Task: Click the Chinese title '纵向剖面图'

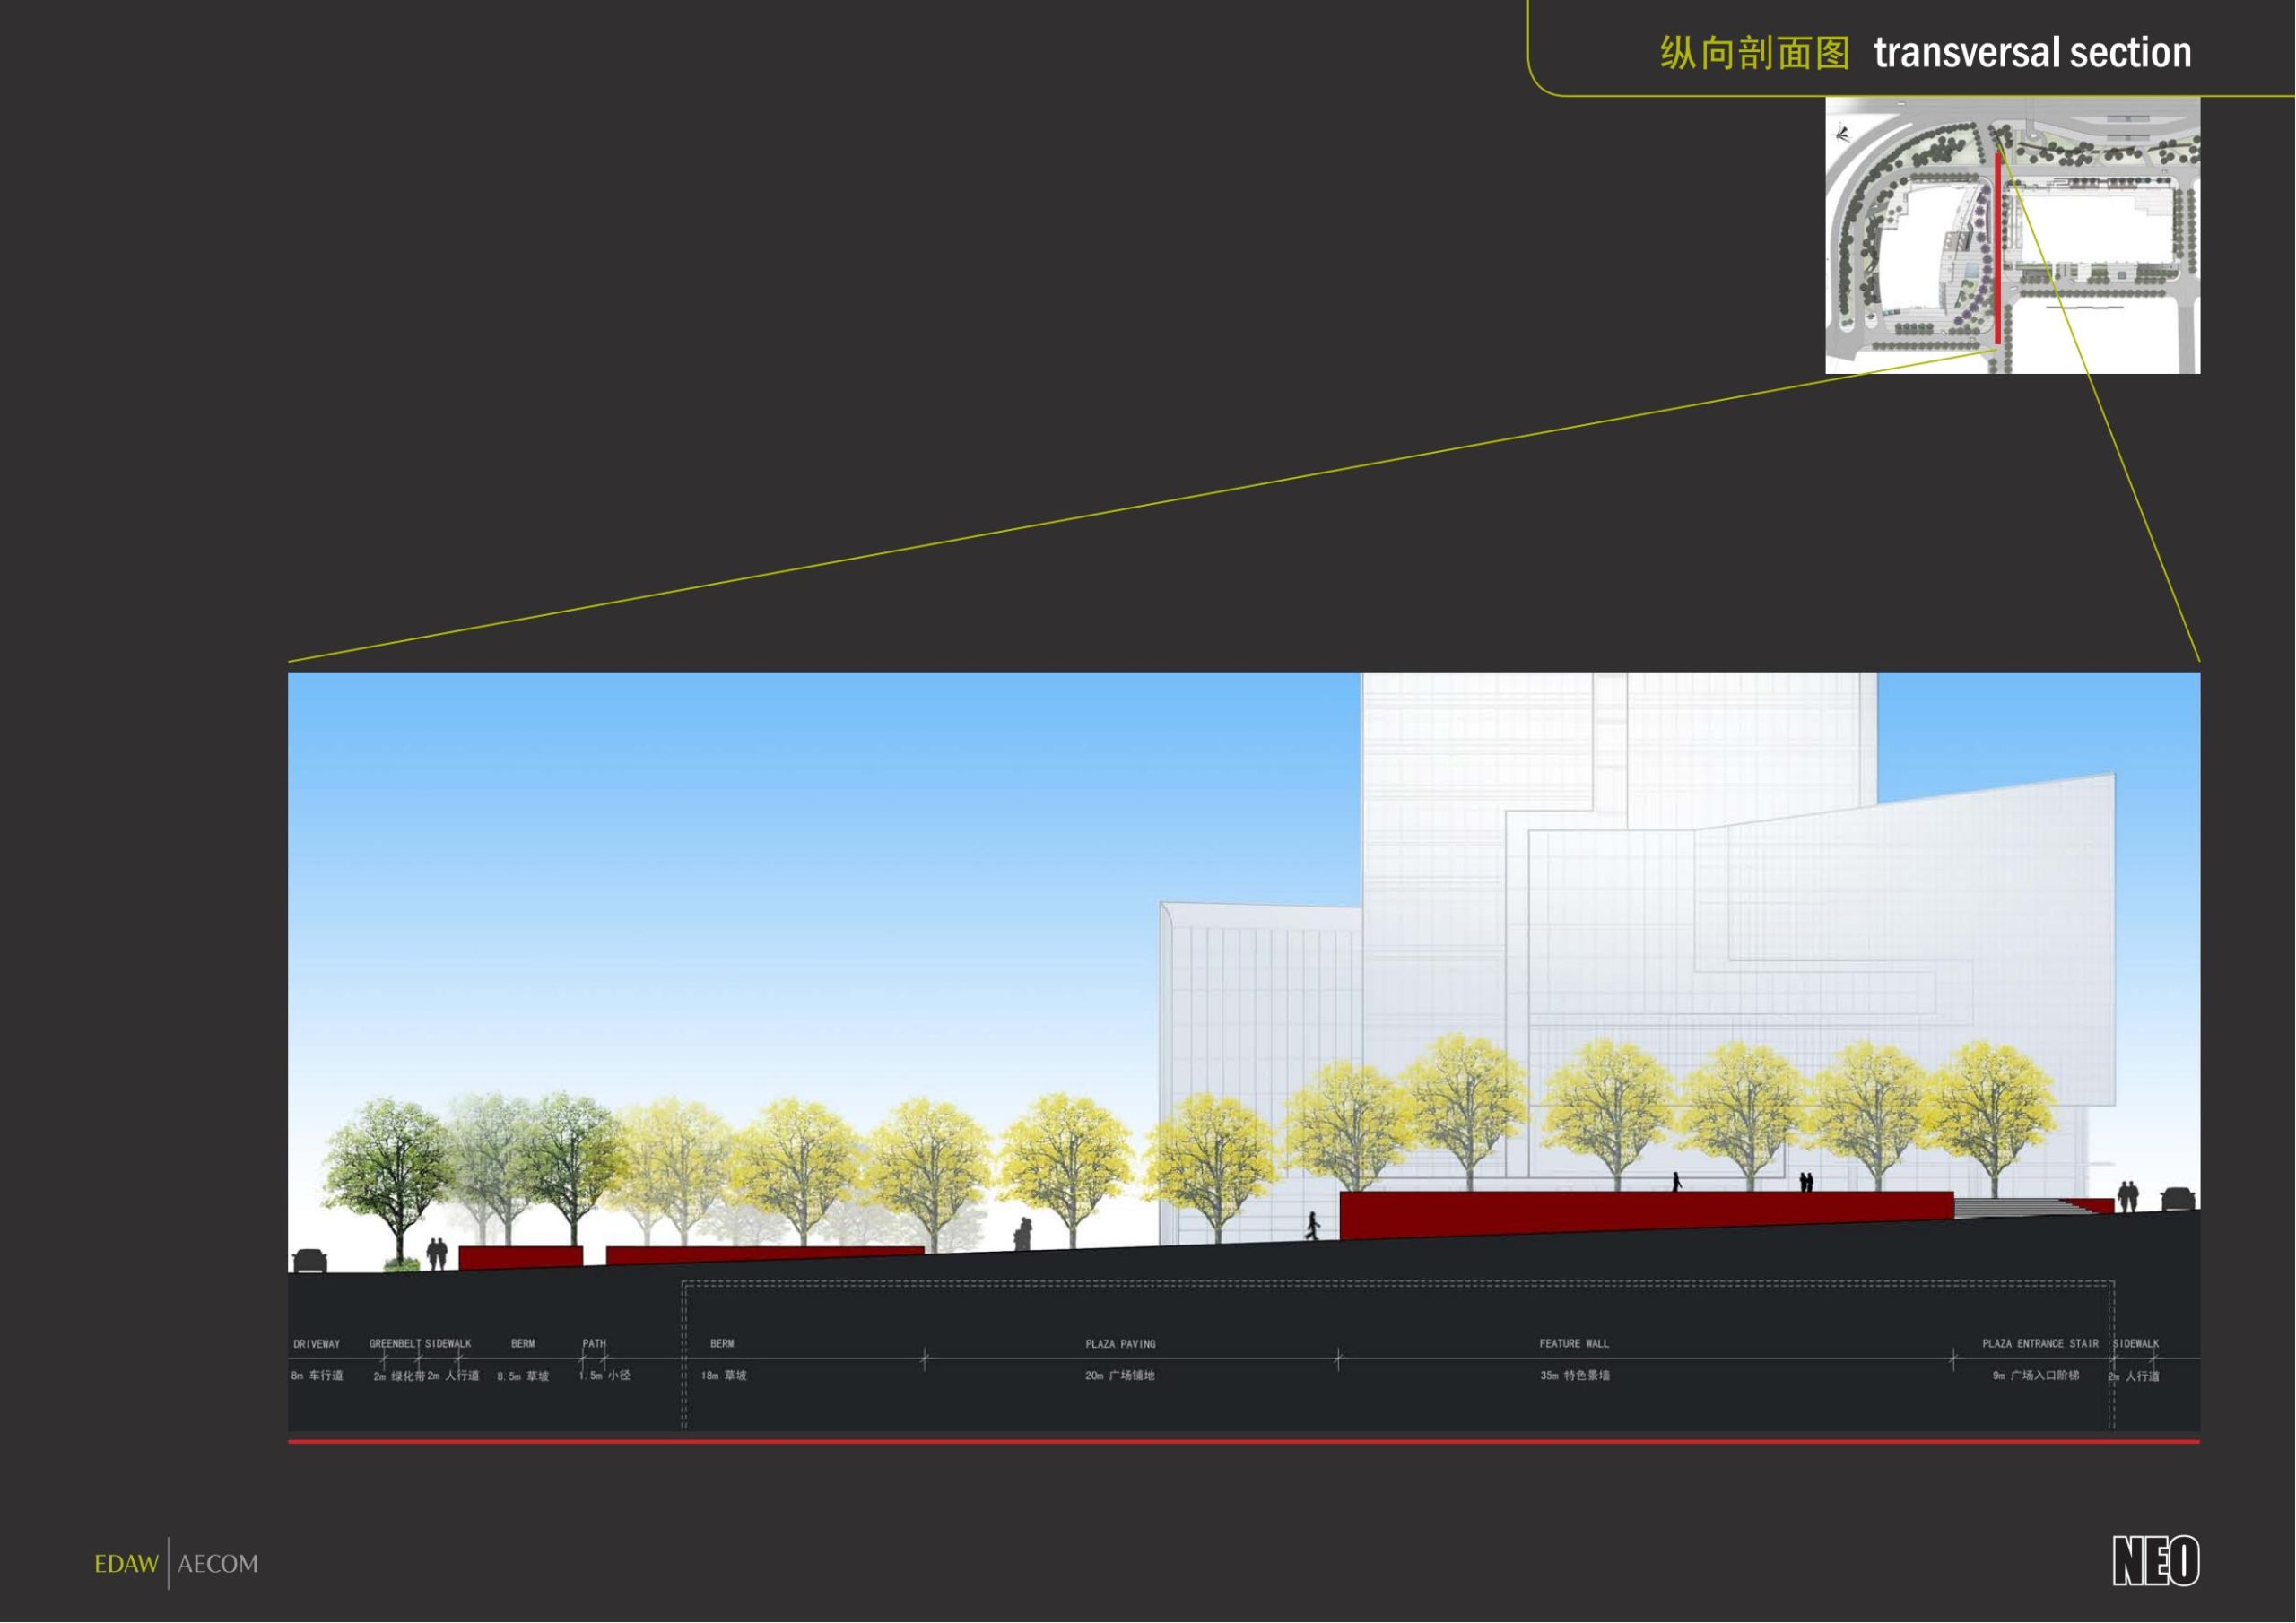Action: click(x=1755, y=53)
